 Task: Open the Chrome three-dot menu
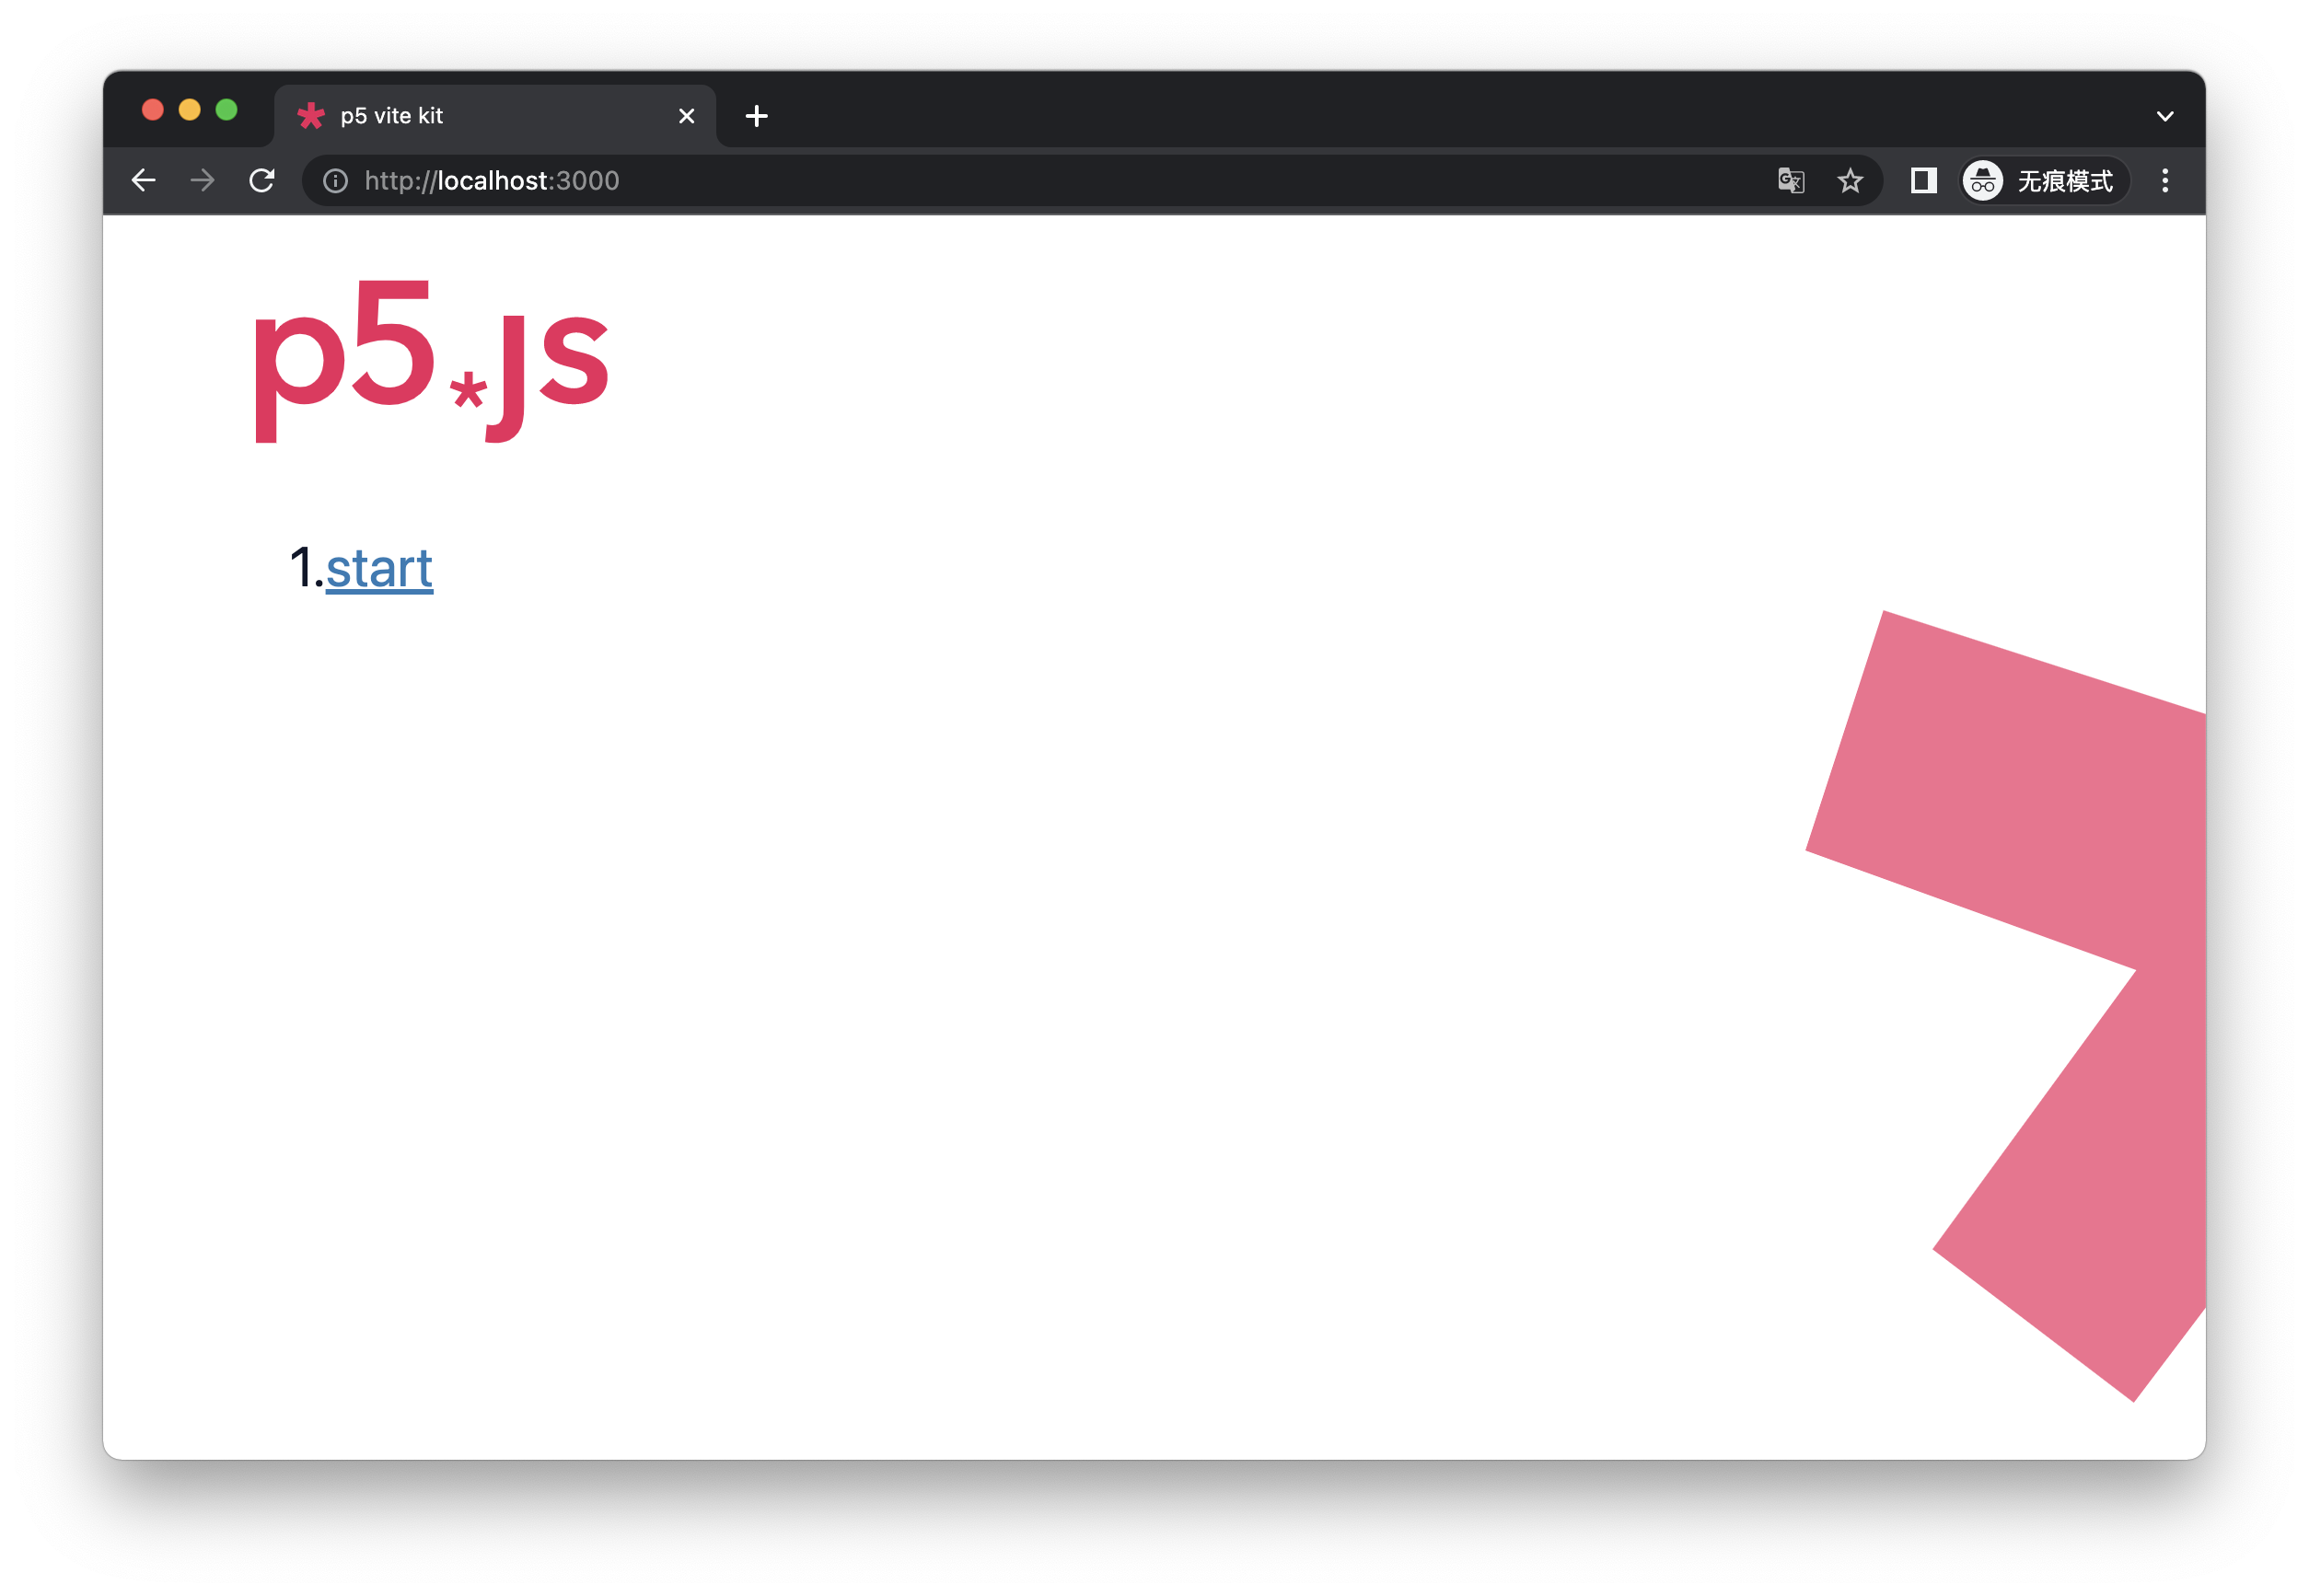pyautogui.click(x=2166, y=181)
